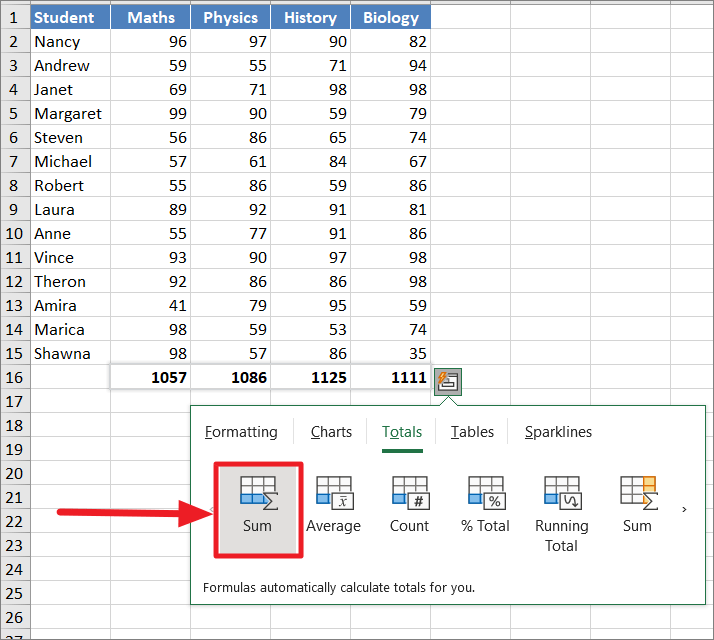Switch to the Tables tab
Image resolution: width=714 pixels, height=640 pixels.
click(472, 432)
